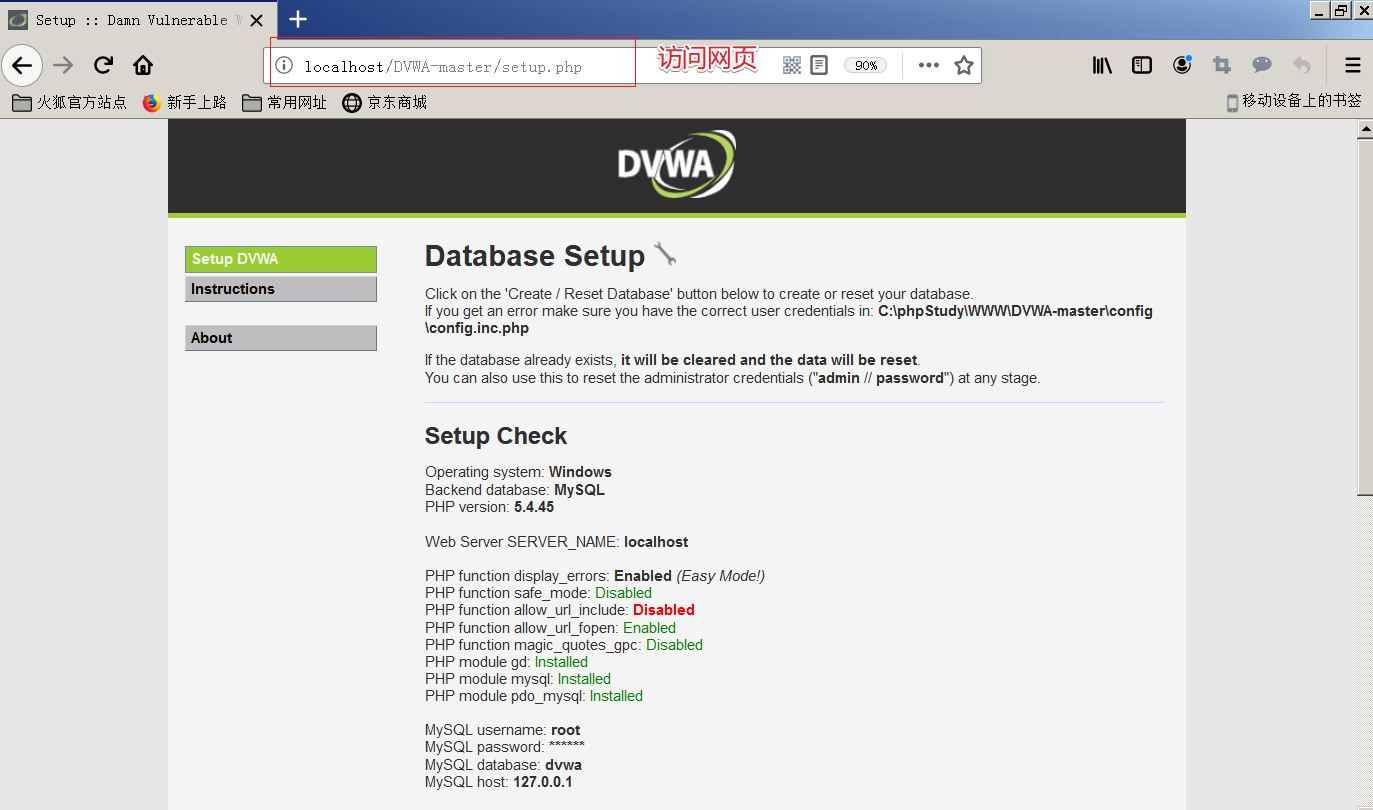Open the Firefox home page
Screen dimensions: 1373x810
coord(143,65)
